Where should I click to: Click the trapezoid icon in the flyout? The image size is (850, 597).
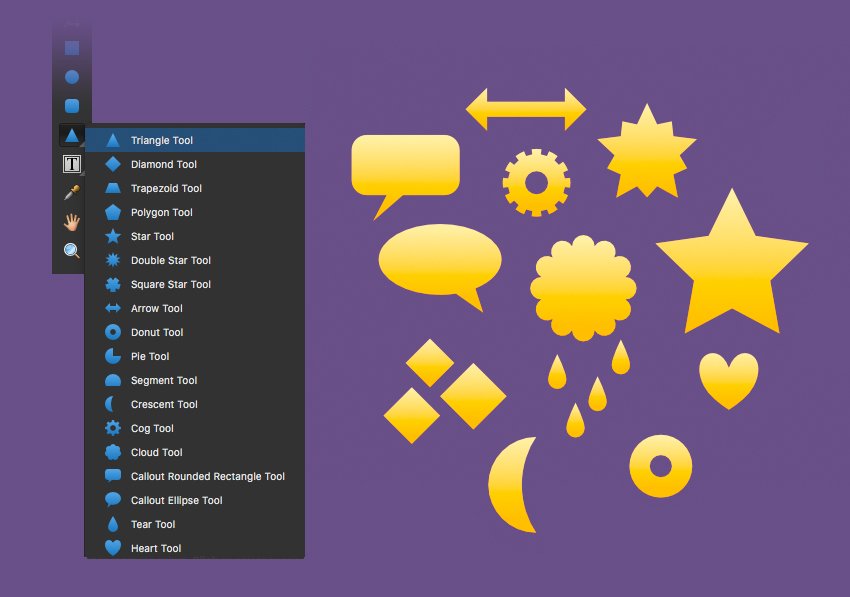tap(113, 188)
